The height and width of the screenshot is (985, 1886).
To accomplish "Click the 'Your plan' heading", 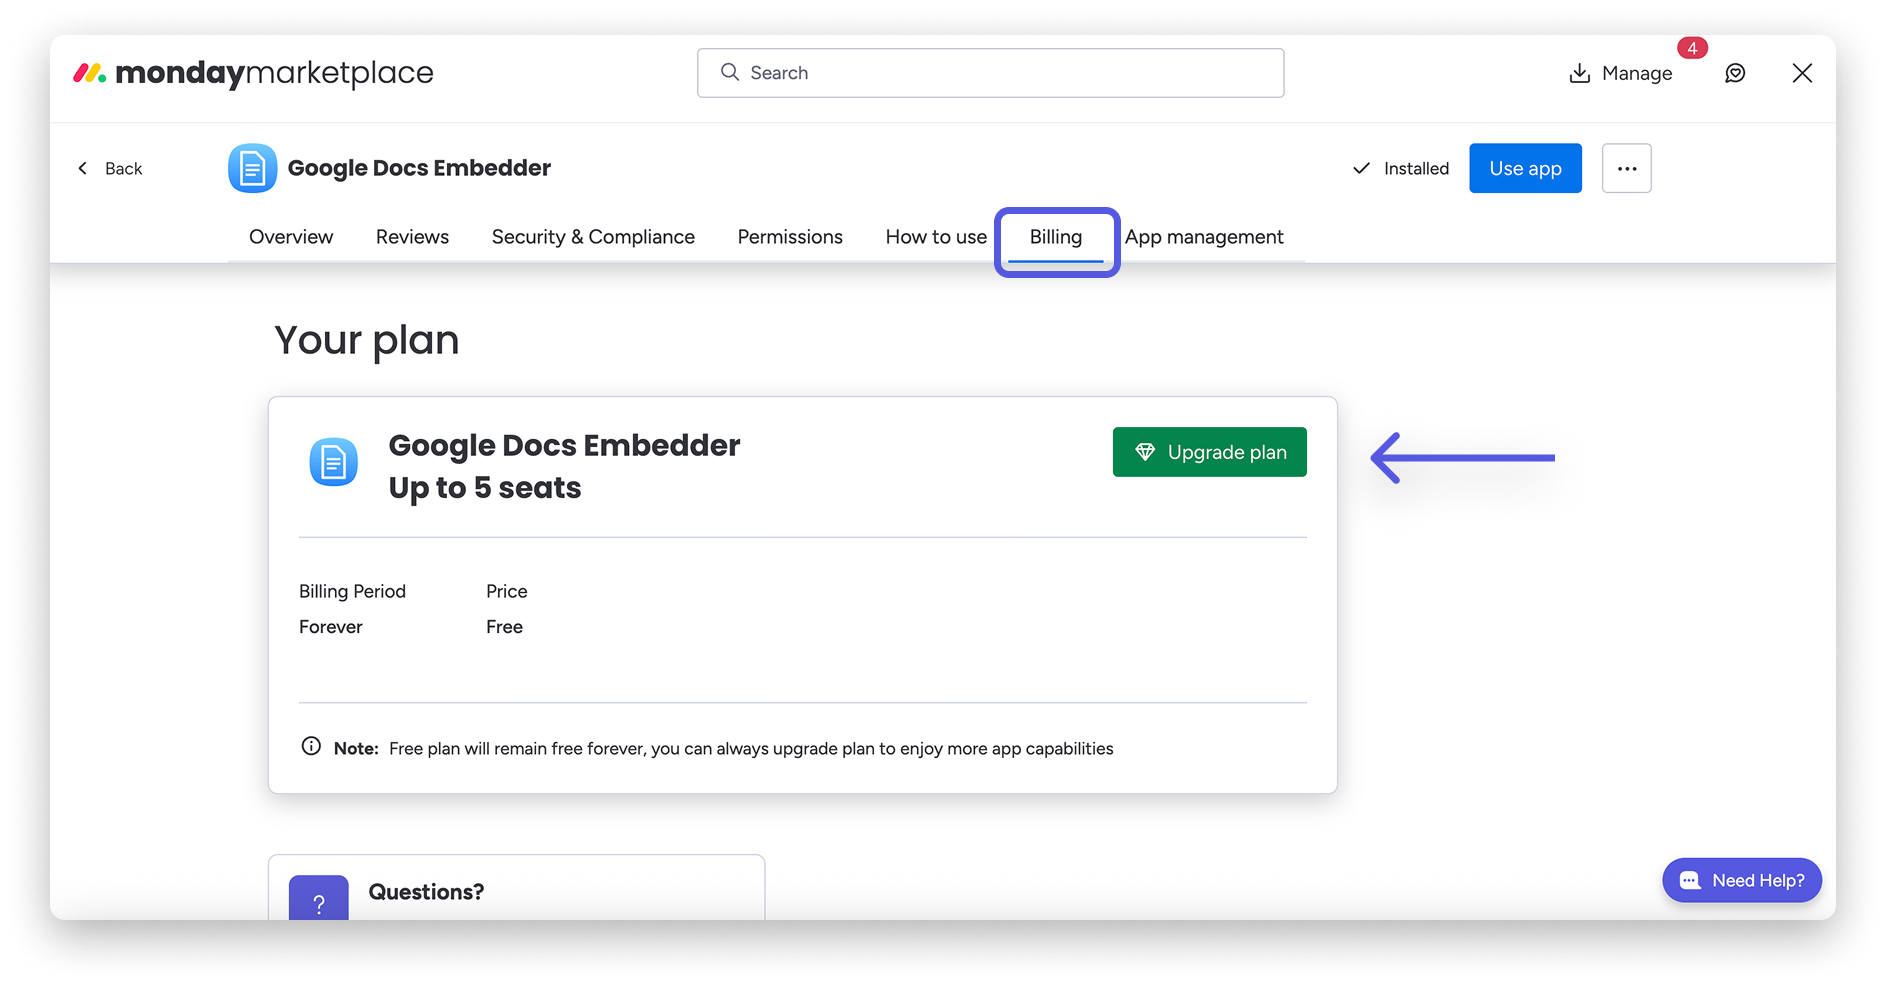I will 367,340.
